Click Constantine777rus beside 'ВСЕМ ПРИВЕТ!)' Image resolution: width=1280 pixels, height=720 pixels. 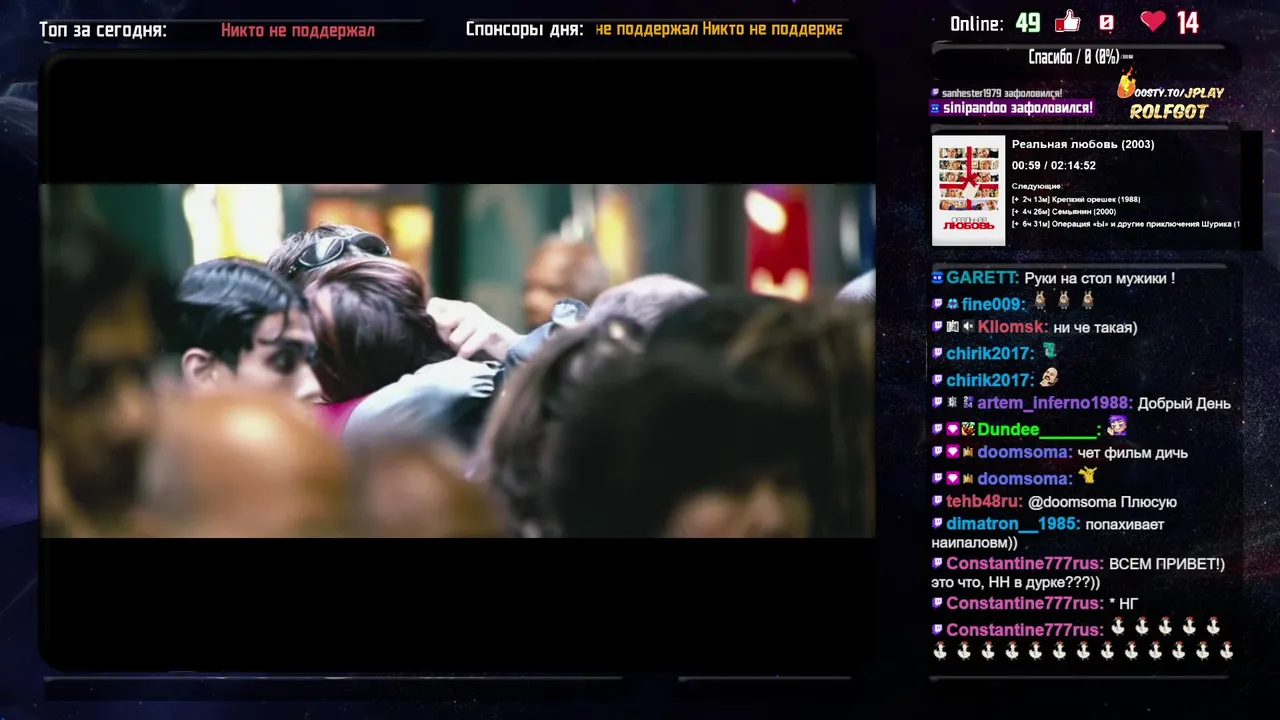tap(1025, 564)
